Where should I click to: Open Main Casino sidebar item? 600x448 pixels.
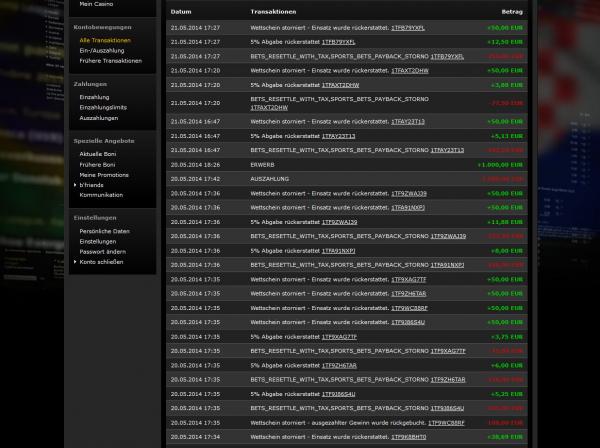point(97,4)
